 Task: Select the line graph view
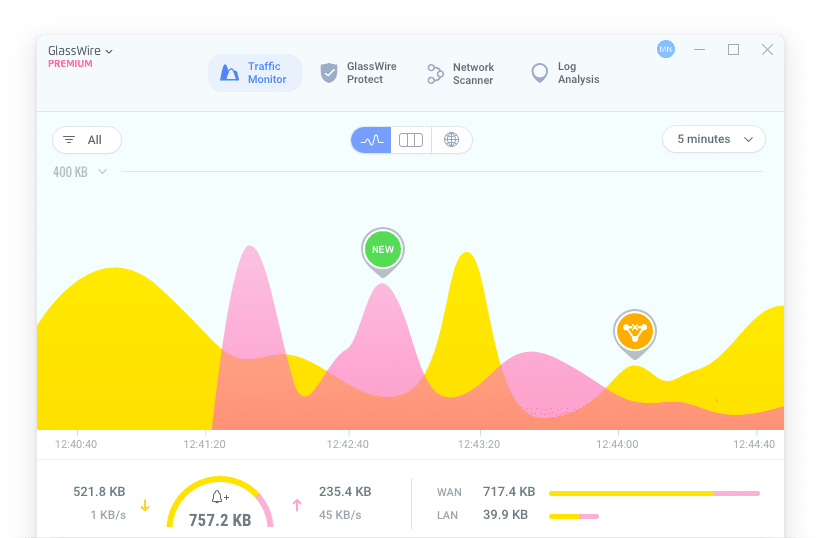pos(371,140)
